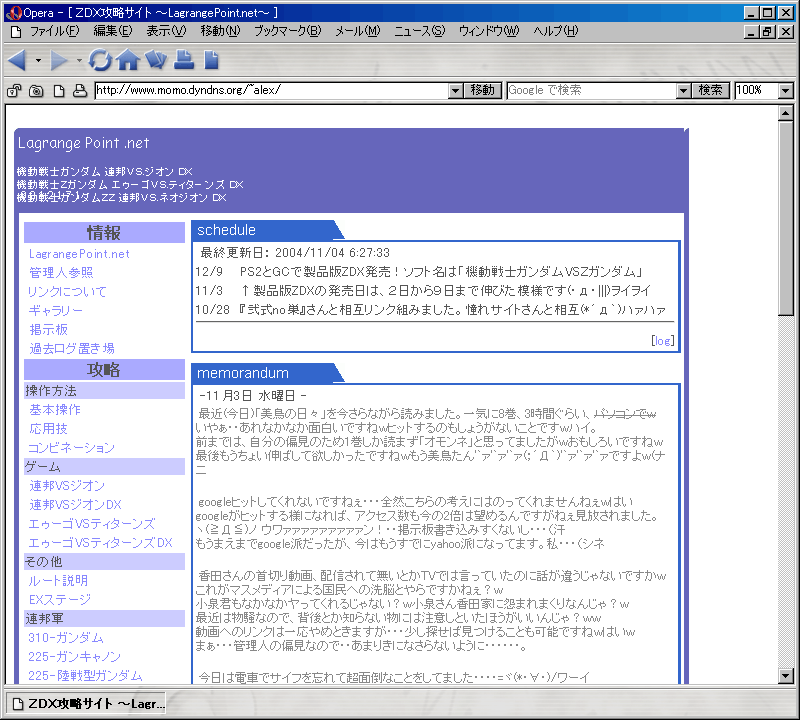
Task: Open the ファイル(F) menu
Action: click(x=55, y=32)
